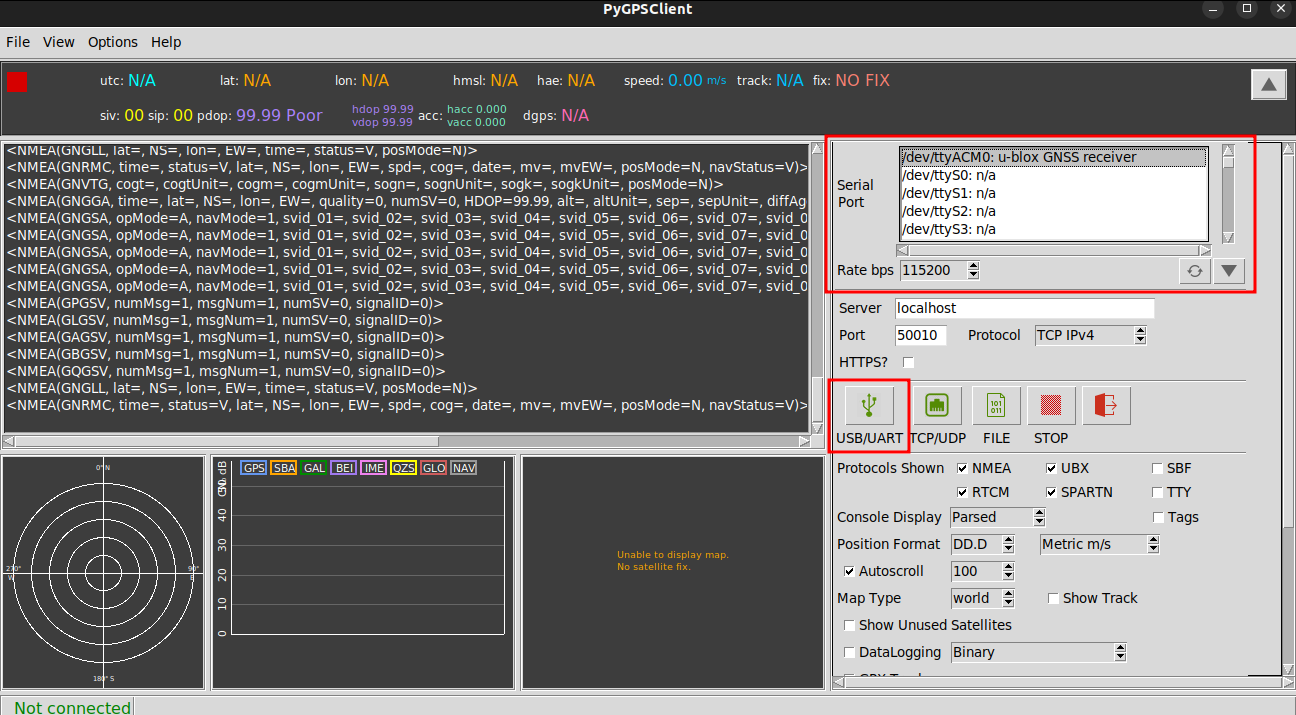This screenshot has width=1296, height=715.
Task: Open the Position Format DD.D dropdown
Action: point(982,544)
